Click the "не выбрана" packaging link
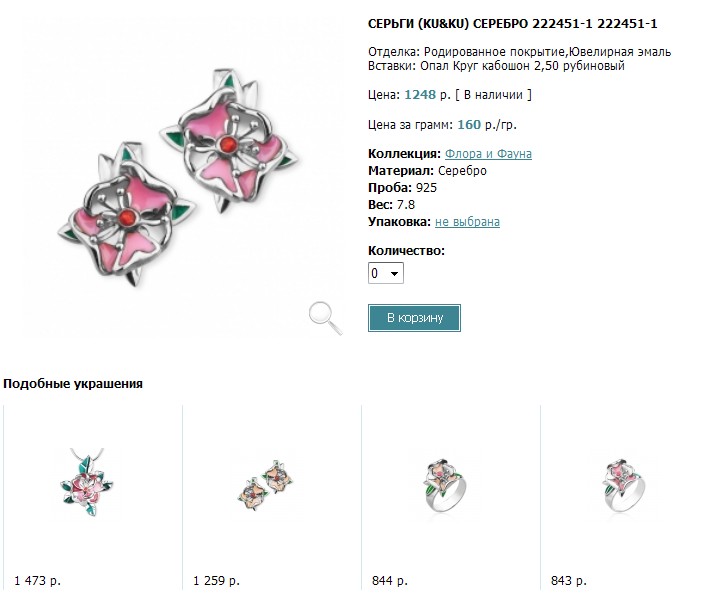The image size is (715, 607). (x=467, y=222)
